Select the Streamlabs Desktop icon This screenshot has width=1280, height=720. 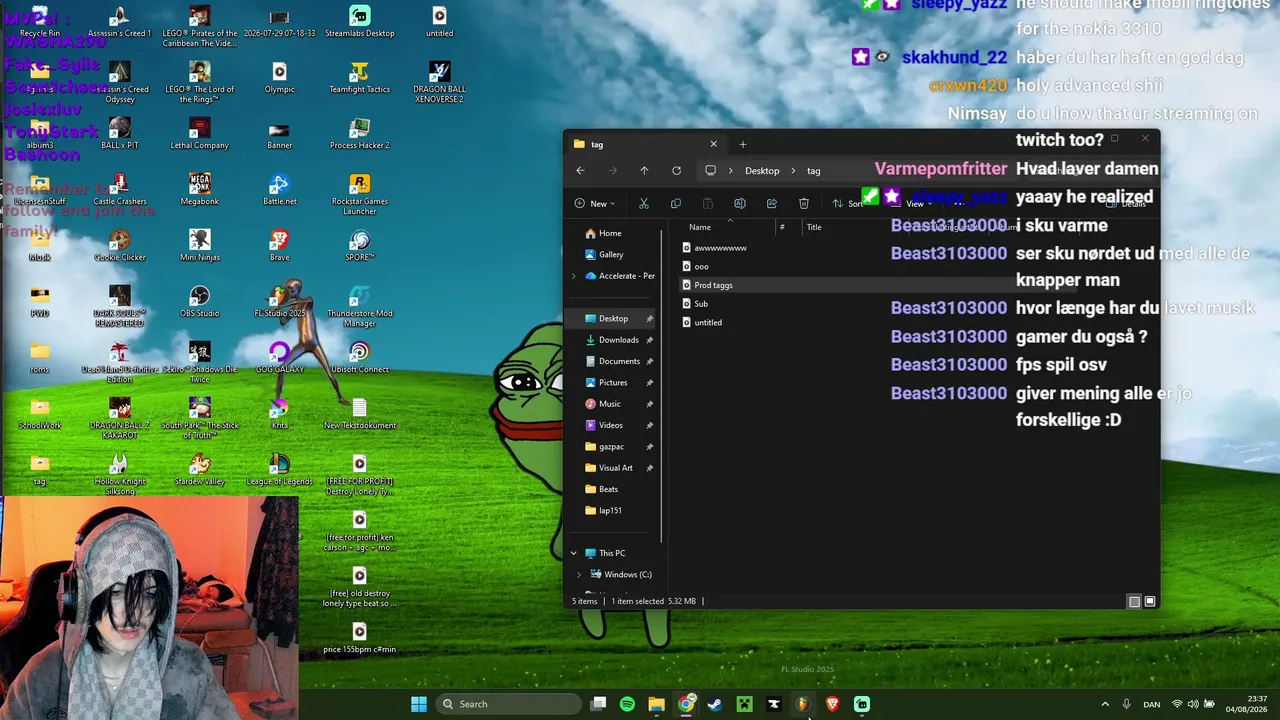point(360,21)
